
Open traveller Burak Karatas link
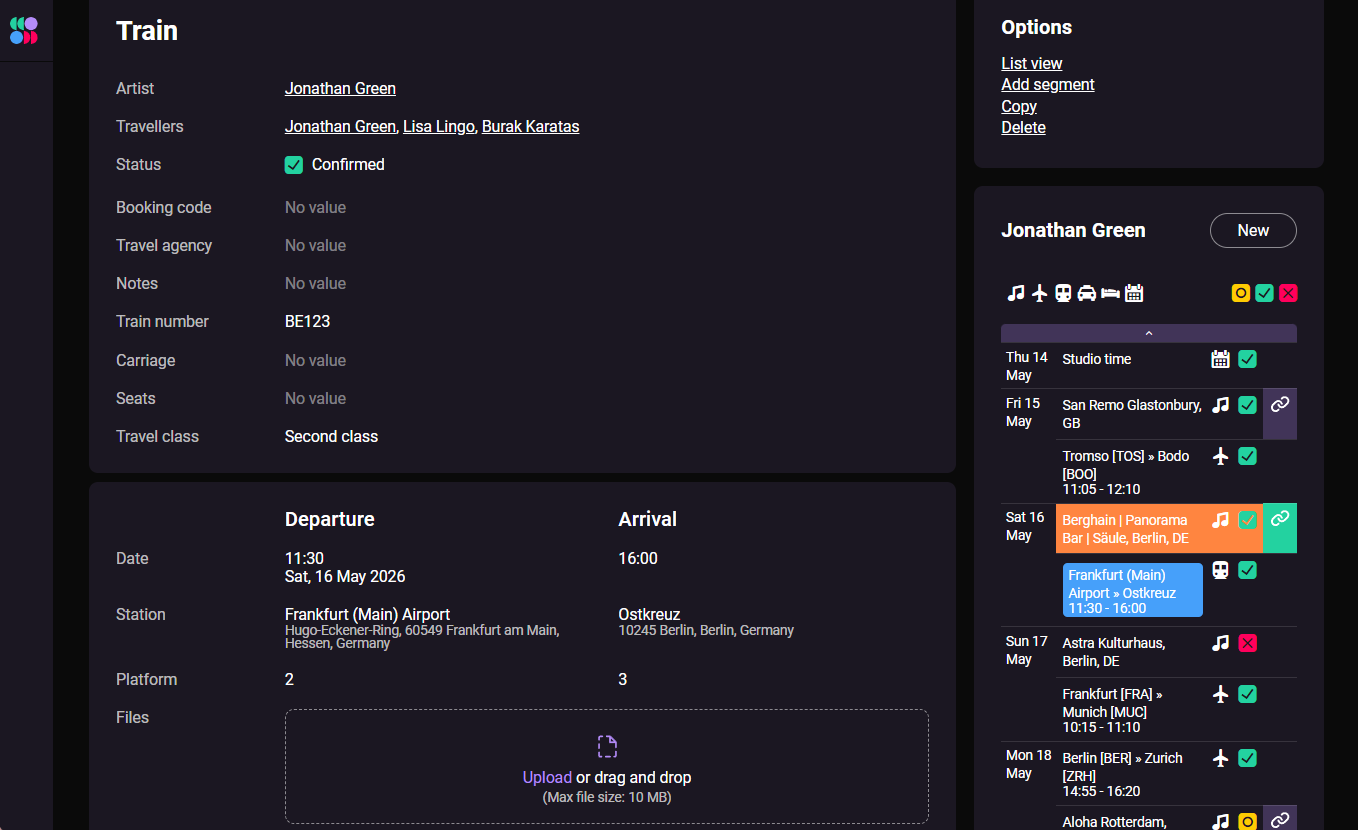531,126
